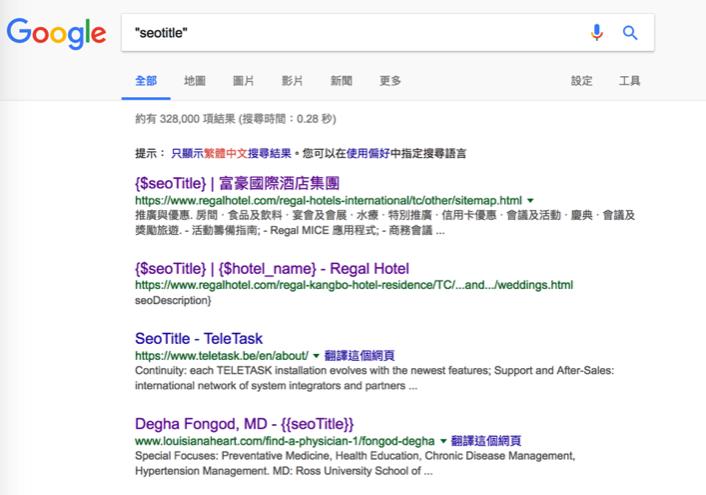This screenshot has width=706, height=495.
Task: Expand dropdown arrow beside louisianaheart.com URL
Action: click(x=443, y=441)
